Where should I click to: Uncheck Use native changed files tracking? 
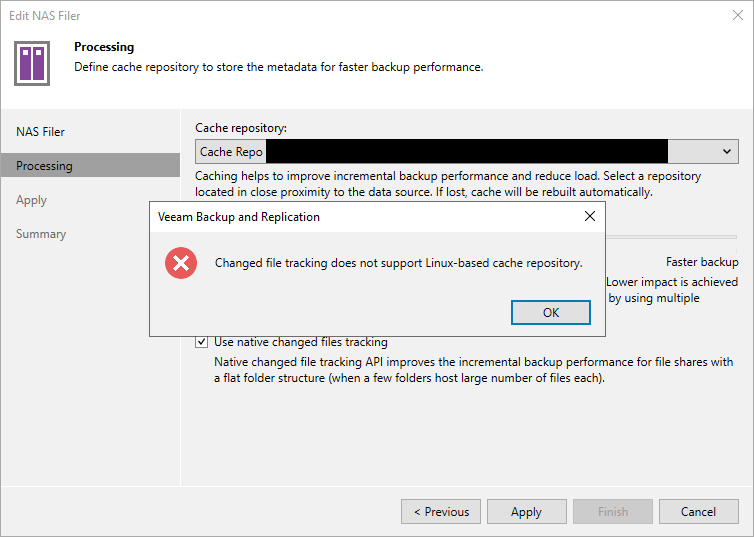(203, 342)
